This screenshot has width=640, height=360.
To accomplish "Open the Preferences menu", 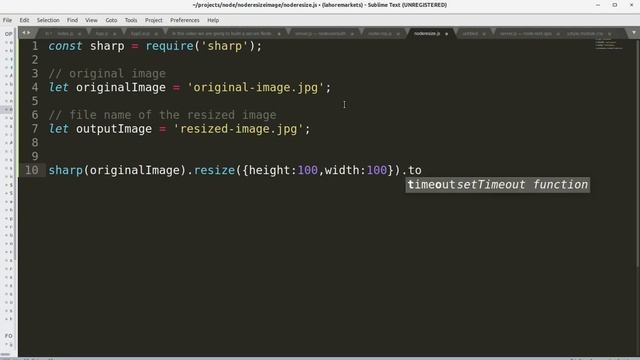I will pyautogui.click(x=185, y=20).
